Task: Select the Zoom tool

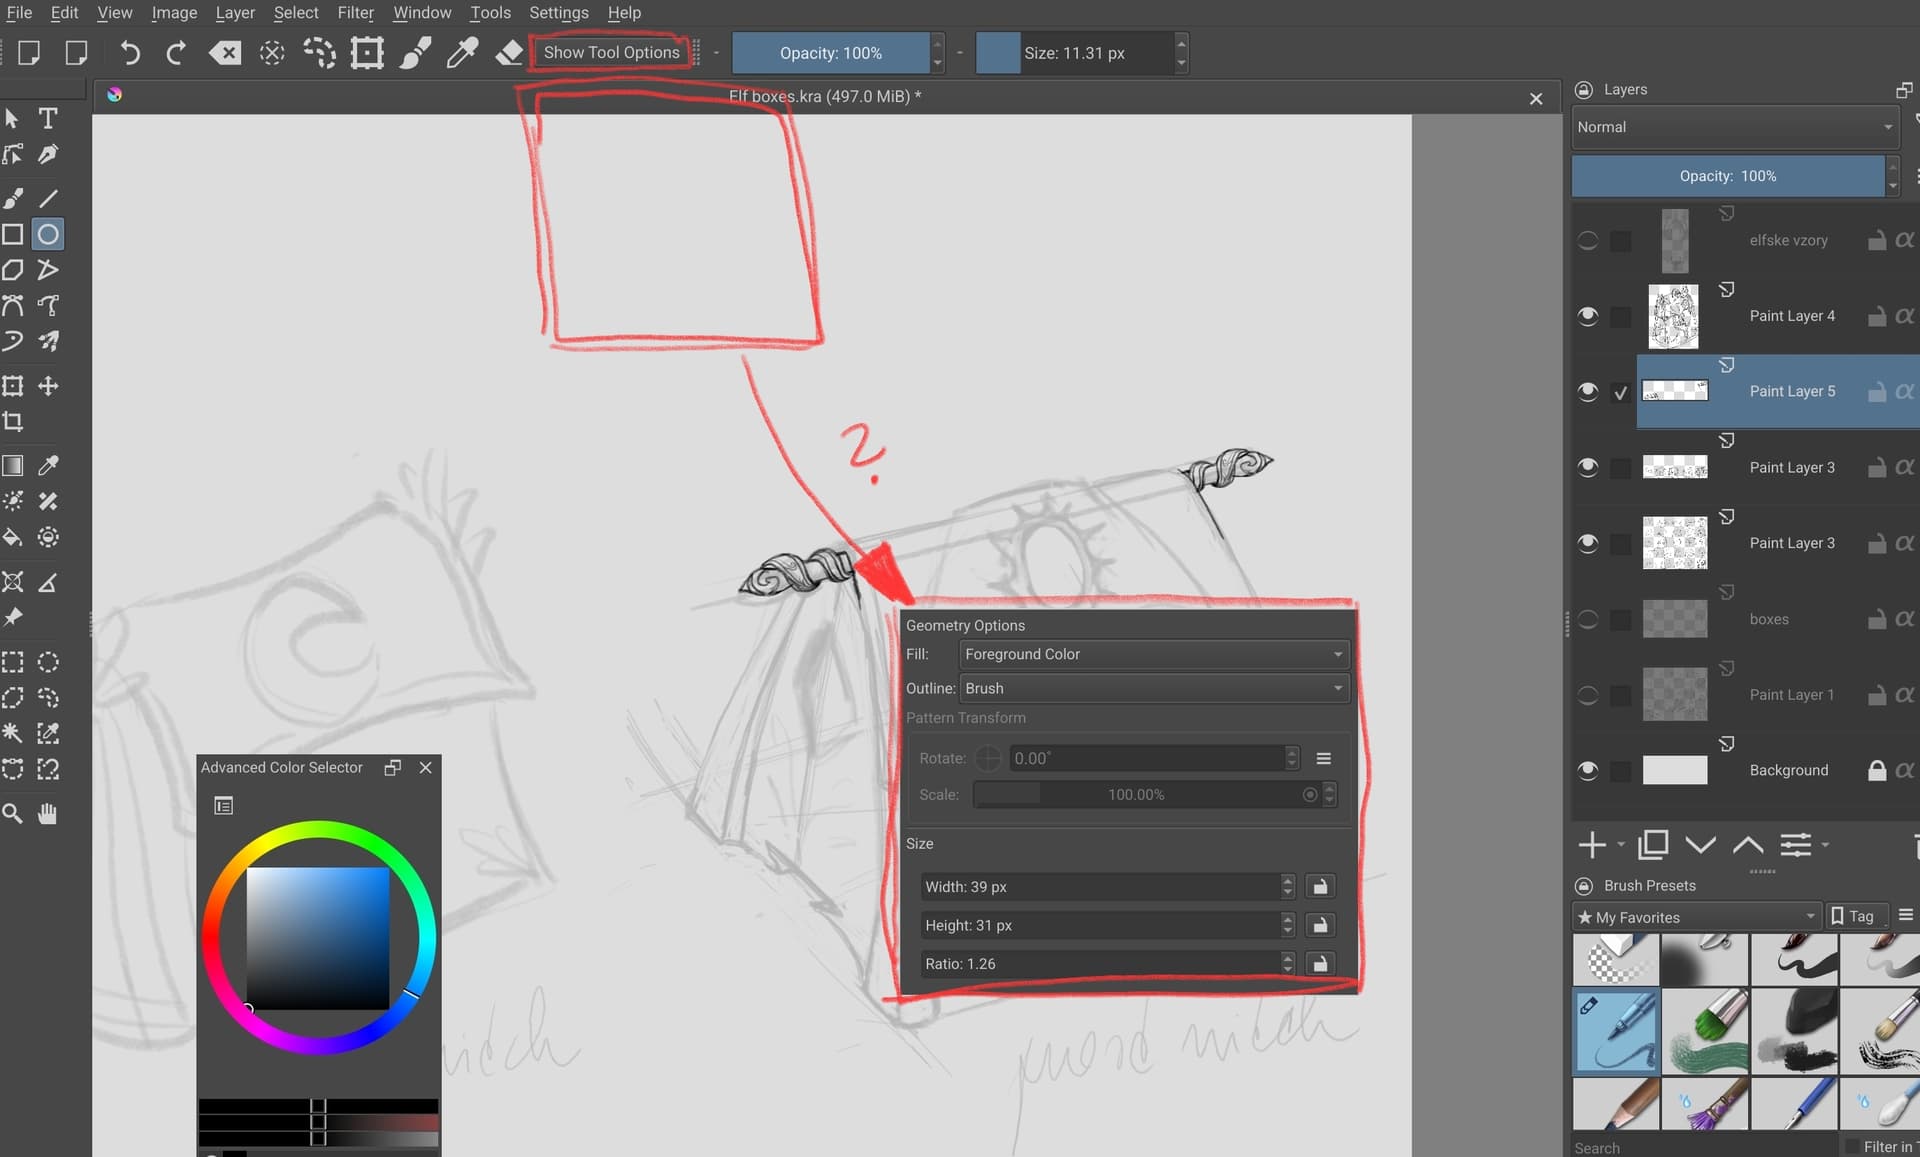Action: pyautogui.click(x=13, y=813)
